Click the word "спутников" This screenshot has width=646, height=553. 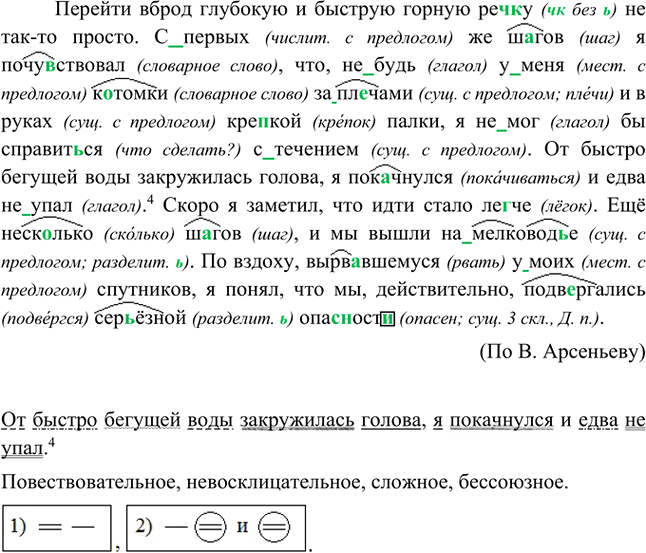click(146, 291)
